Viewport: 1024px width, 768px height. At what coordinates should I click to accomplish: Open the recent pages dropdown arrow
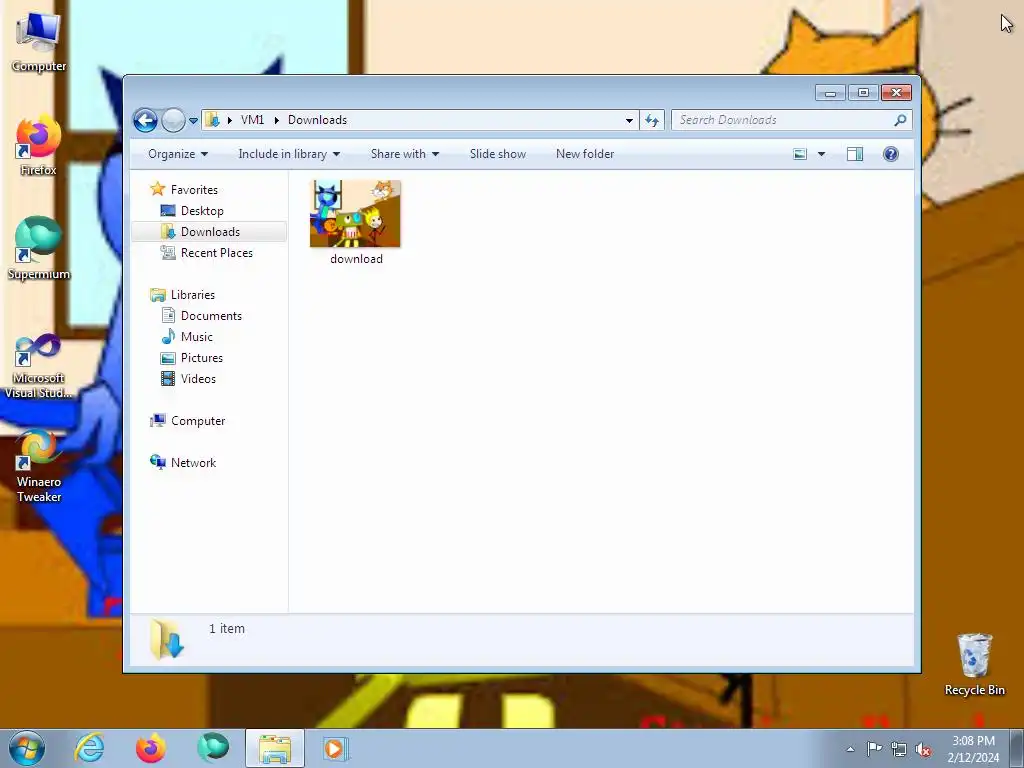[x=193, y=121]
